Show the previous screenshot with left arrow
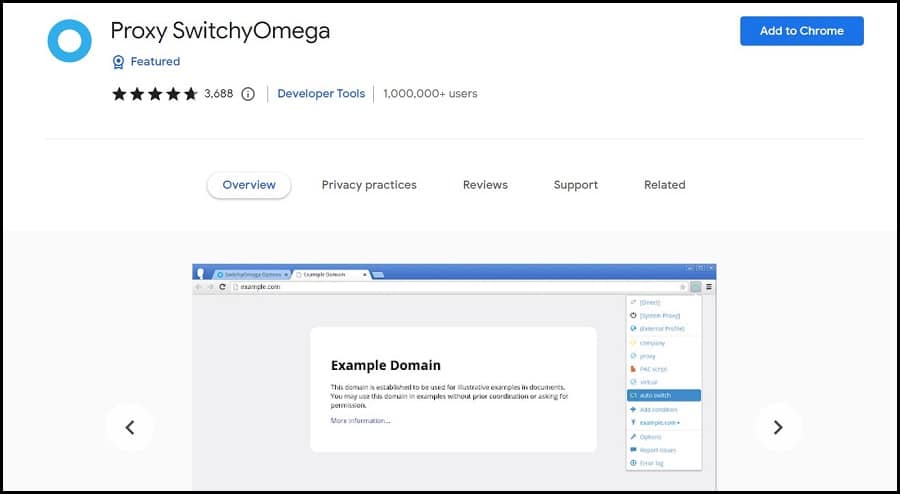 point(130,427)
